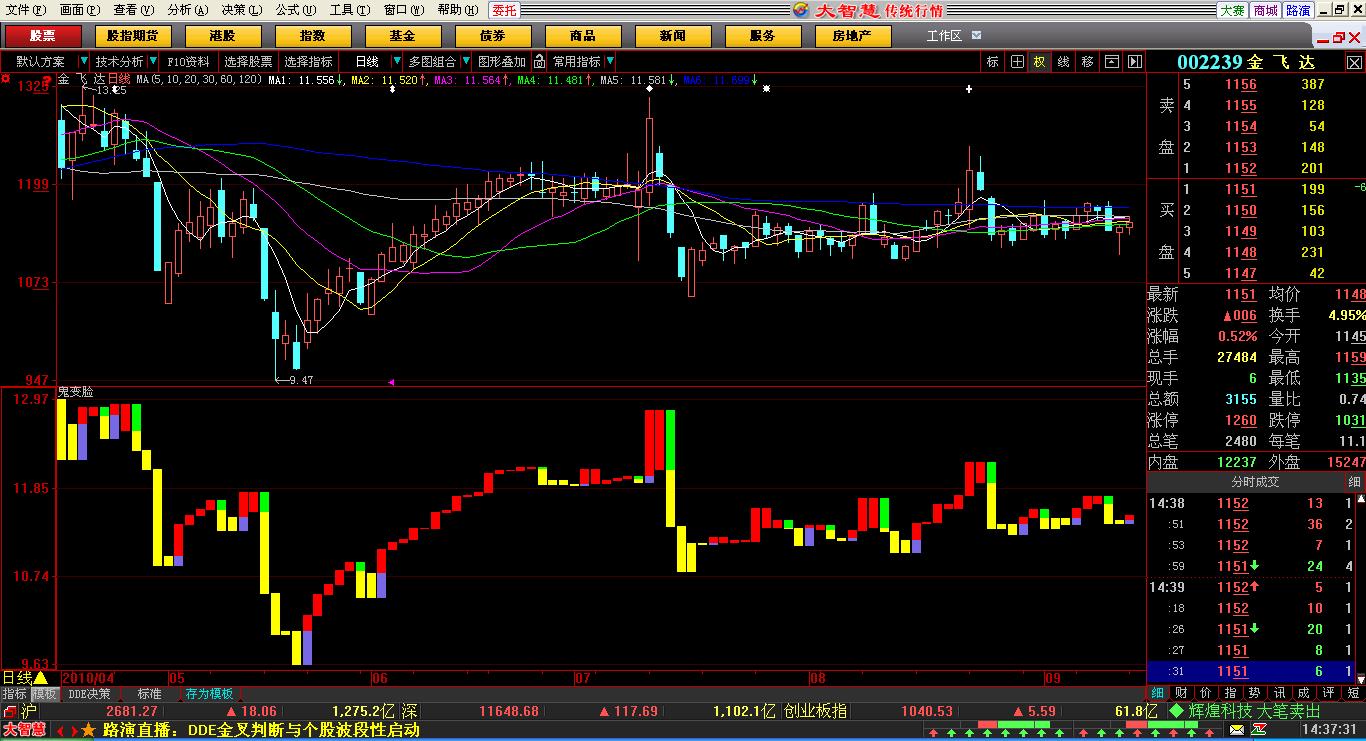Open the 窗口 menu
The image size is (1366, 741).
403,10
